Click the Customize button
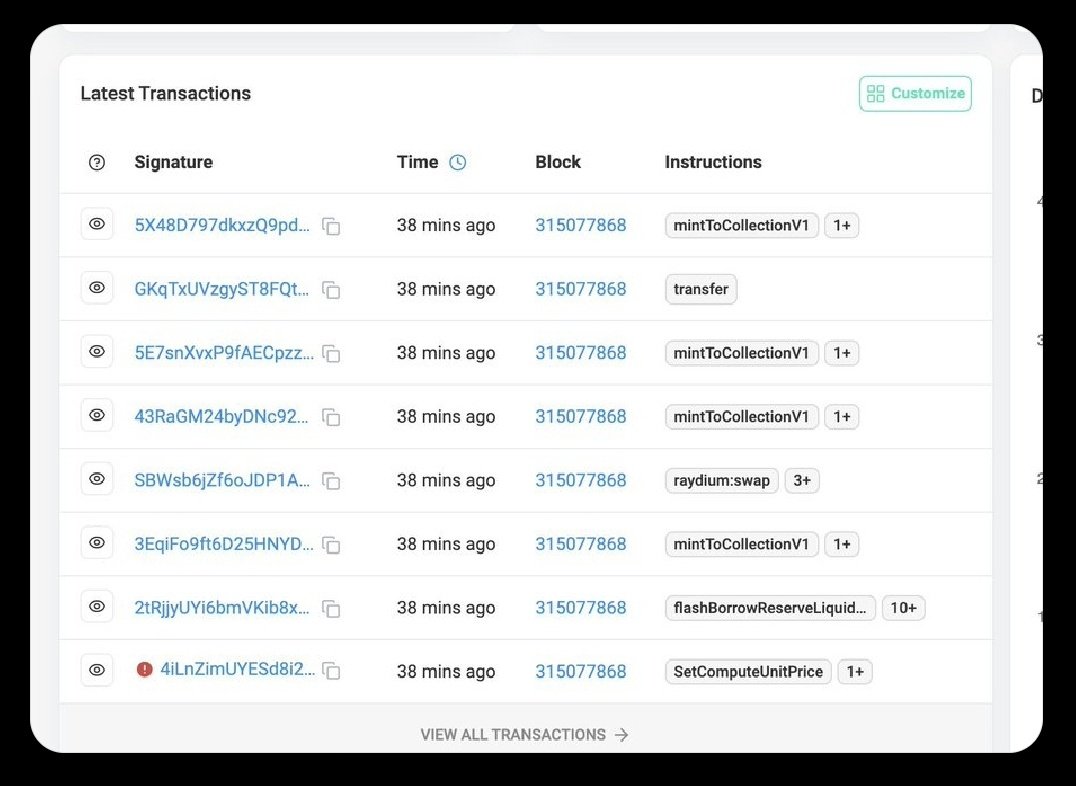1076x786 pixels. (915, 93)
